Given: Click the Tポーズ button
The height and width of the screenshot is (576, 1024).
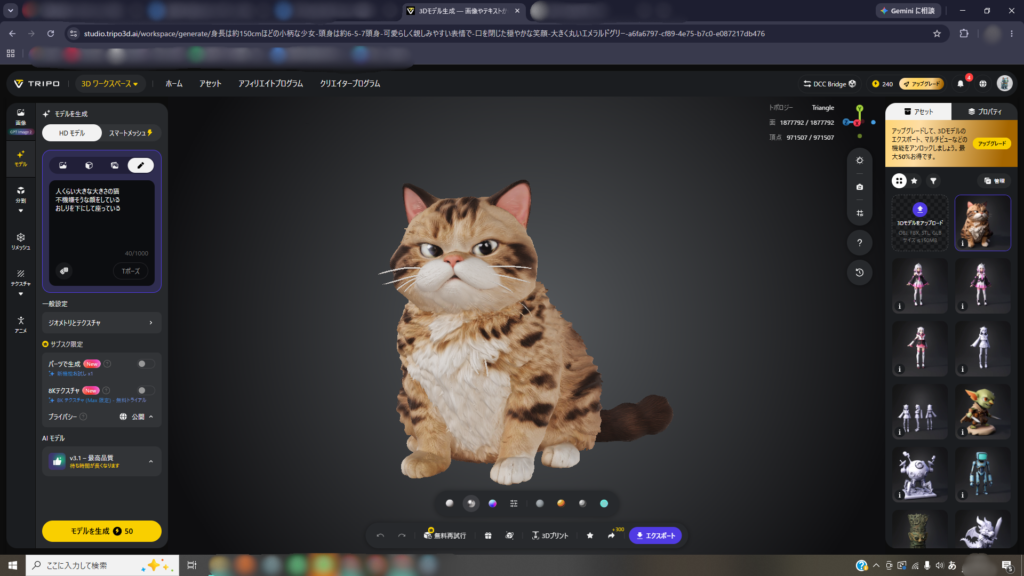Looking at the screenshot, I should (131, 271).
